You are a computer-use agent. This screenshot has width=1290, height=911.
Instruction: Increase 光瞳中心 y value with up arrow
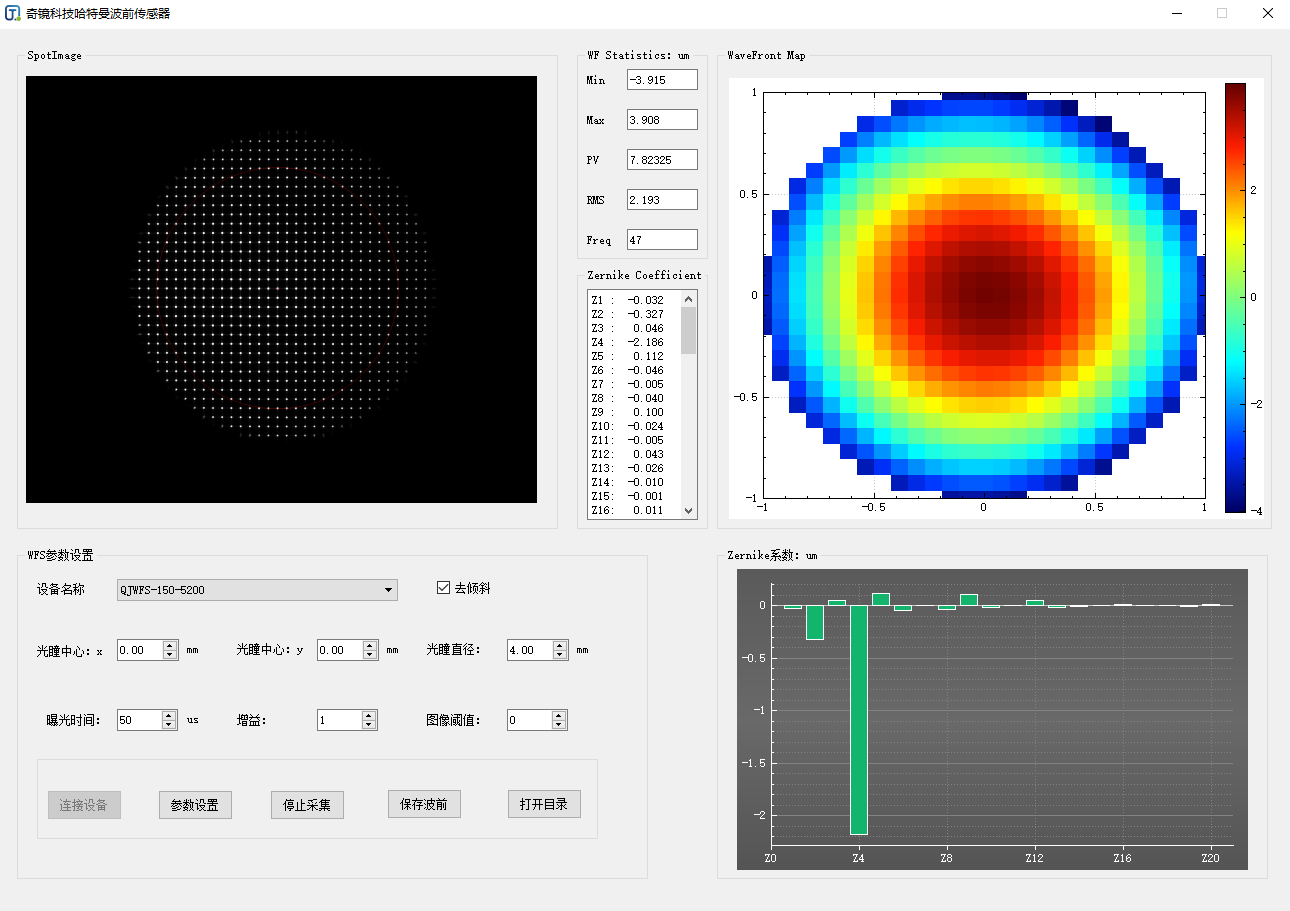(370, 645)
